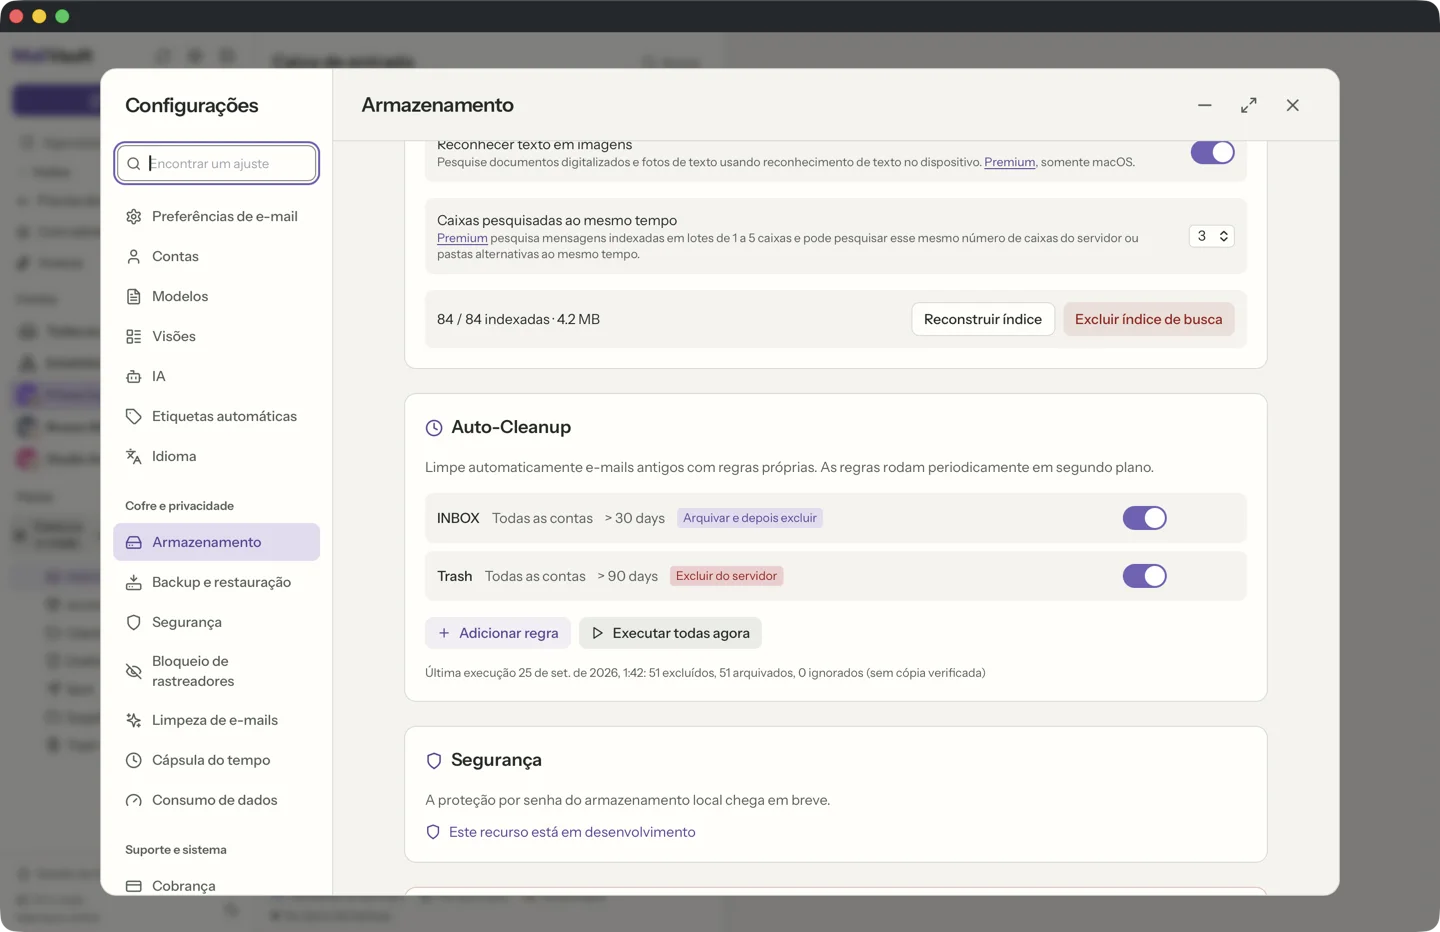Toggle Reconhecer texto em imagens switch

[1212, 152]
